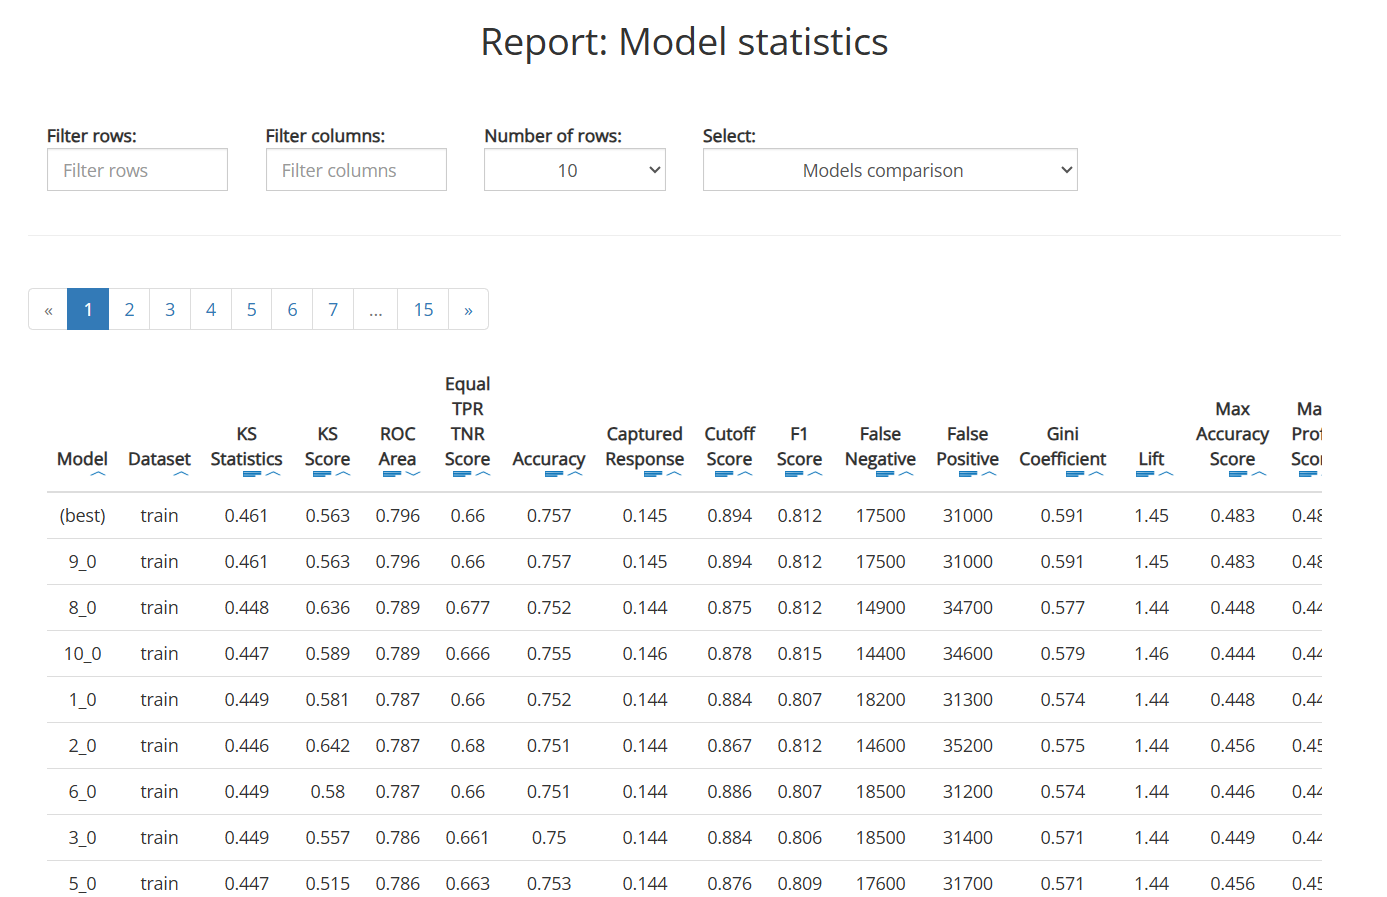Viewport: 1387px width, 897px height.
Task: Sort the Lift column with its chevron
Action: [1165, 474]
